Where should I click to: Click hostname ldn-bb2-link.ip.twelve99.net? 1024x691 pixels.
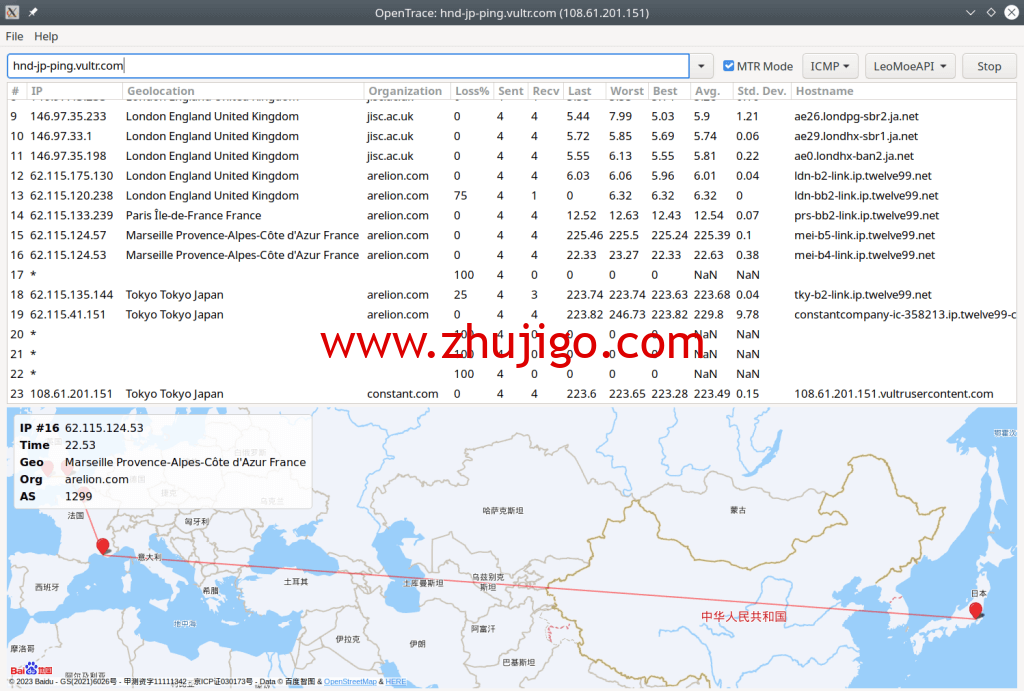(866, 195)
